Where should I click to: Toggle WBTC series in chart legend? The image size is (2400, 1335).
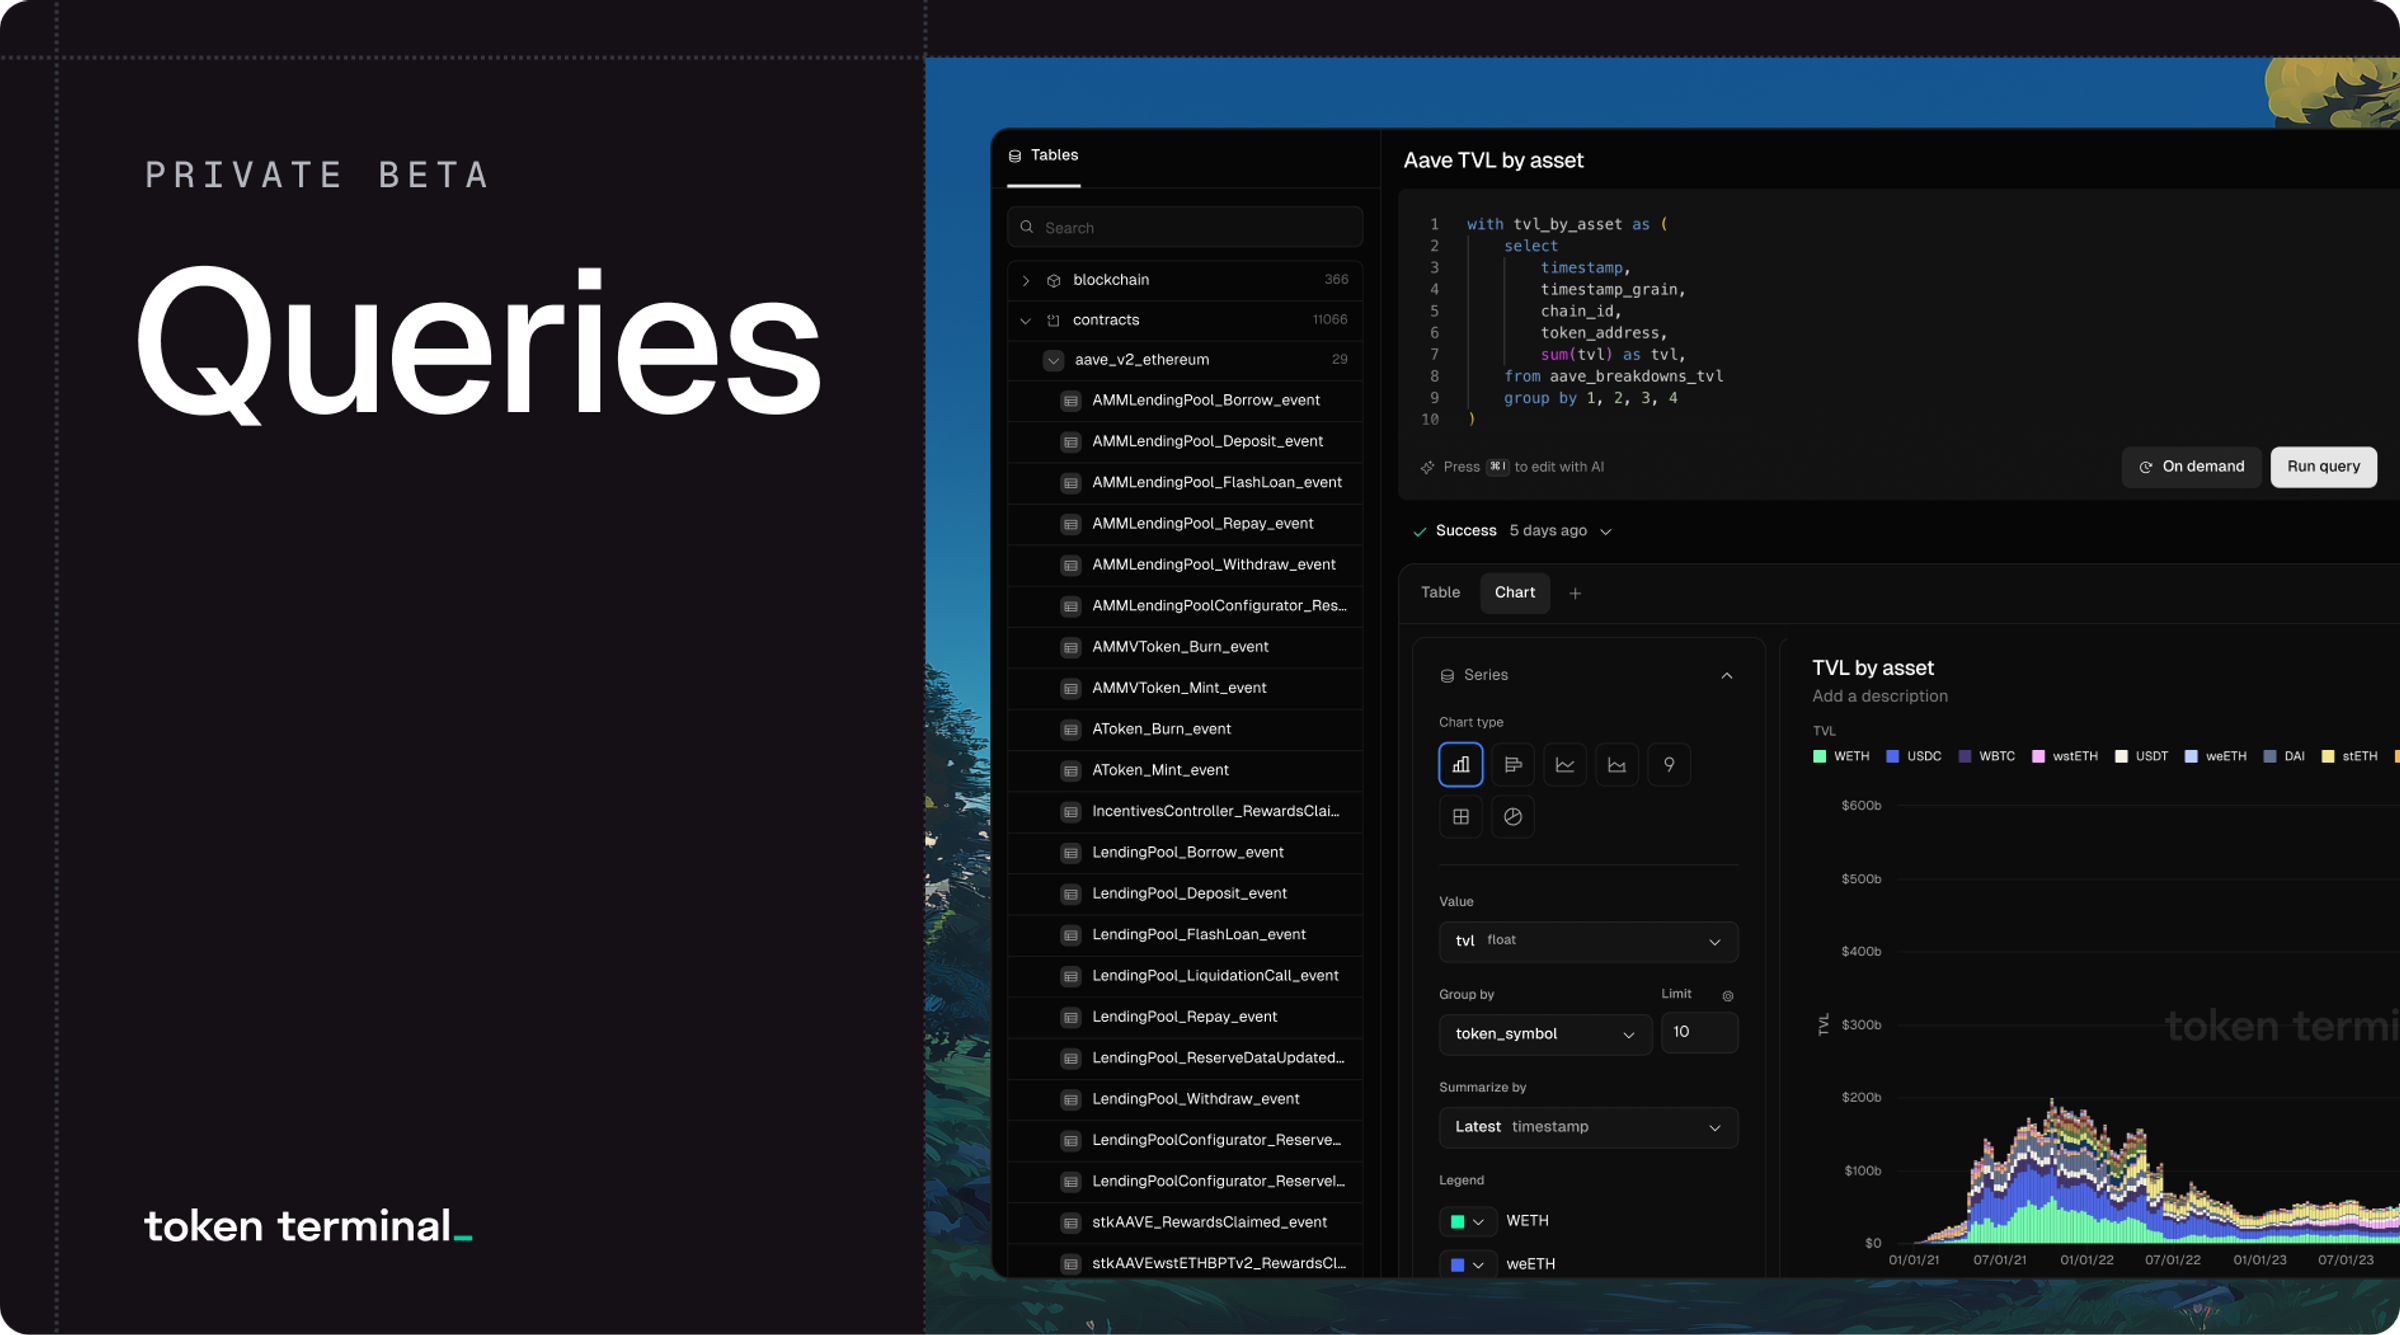1986,757
